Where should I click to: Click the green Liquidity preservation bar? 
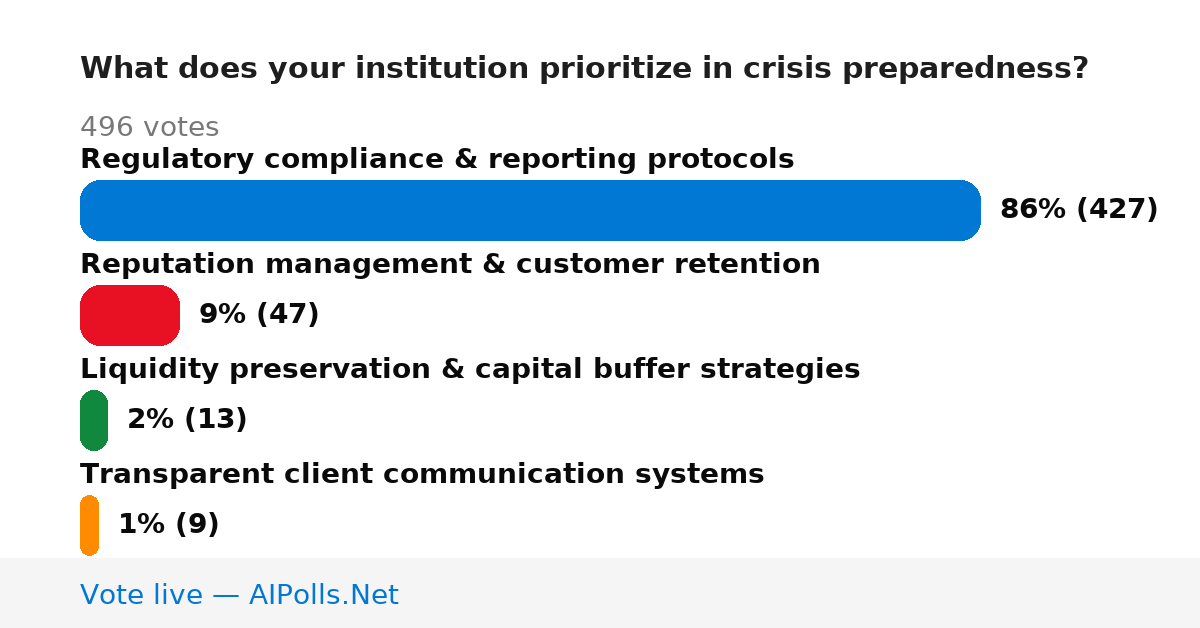(94, 420)
